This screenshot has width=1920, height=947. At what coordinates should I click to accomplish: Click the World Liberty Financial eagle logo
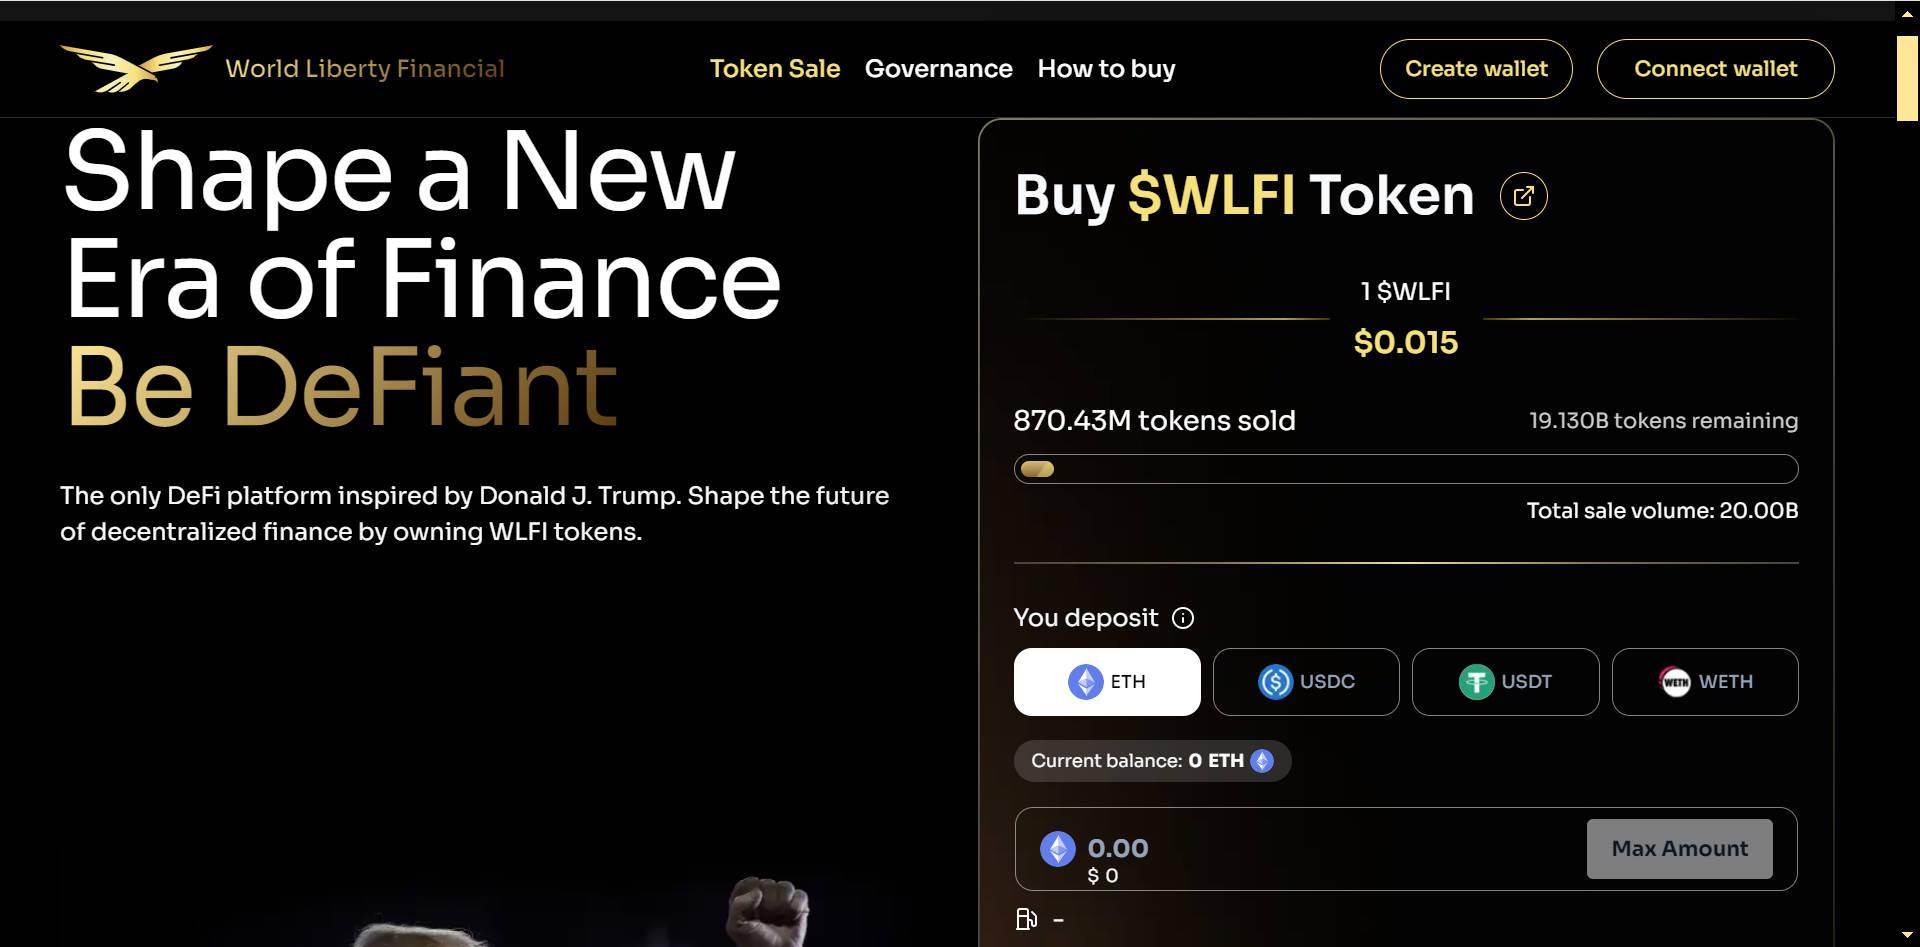pyautogui.click(x=136, y=66)
